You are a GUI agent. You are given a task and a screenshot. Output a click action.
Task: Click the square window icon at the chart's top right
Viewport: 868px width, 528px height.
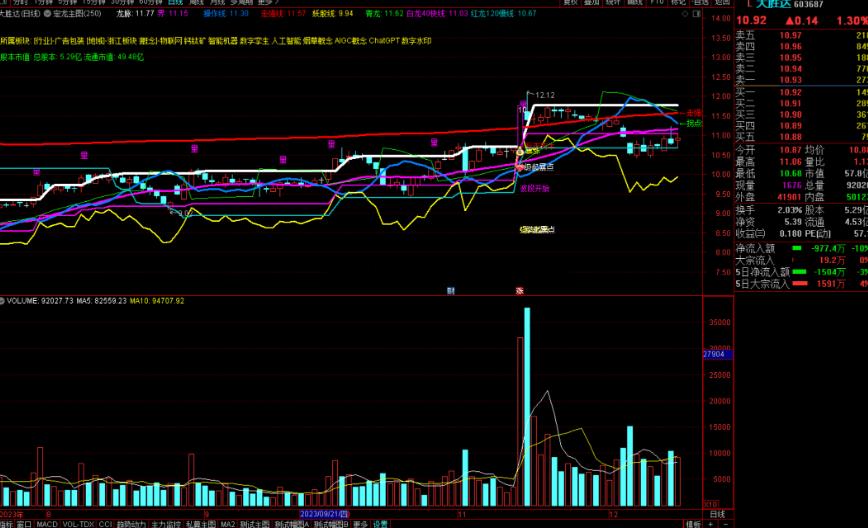pos(696,13)
